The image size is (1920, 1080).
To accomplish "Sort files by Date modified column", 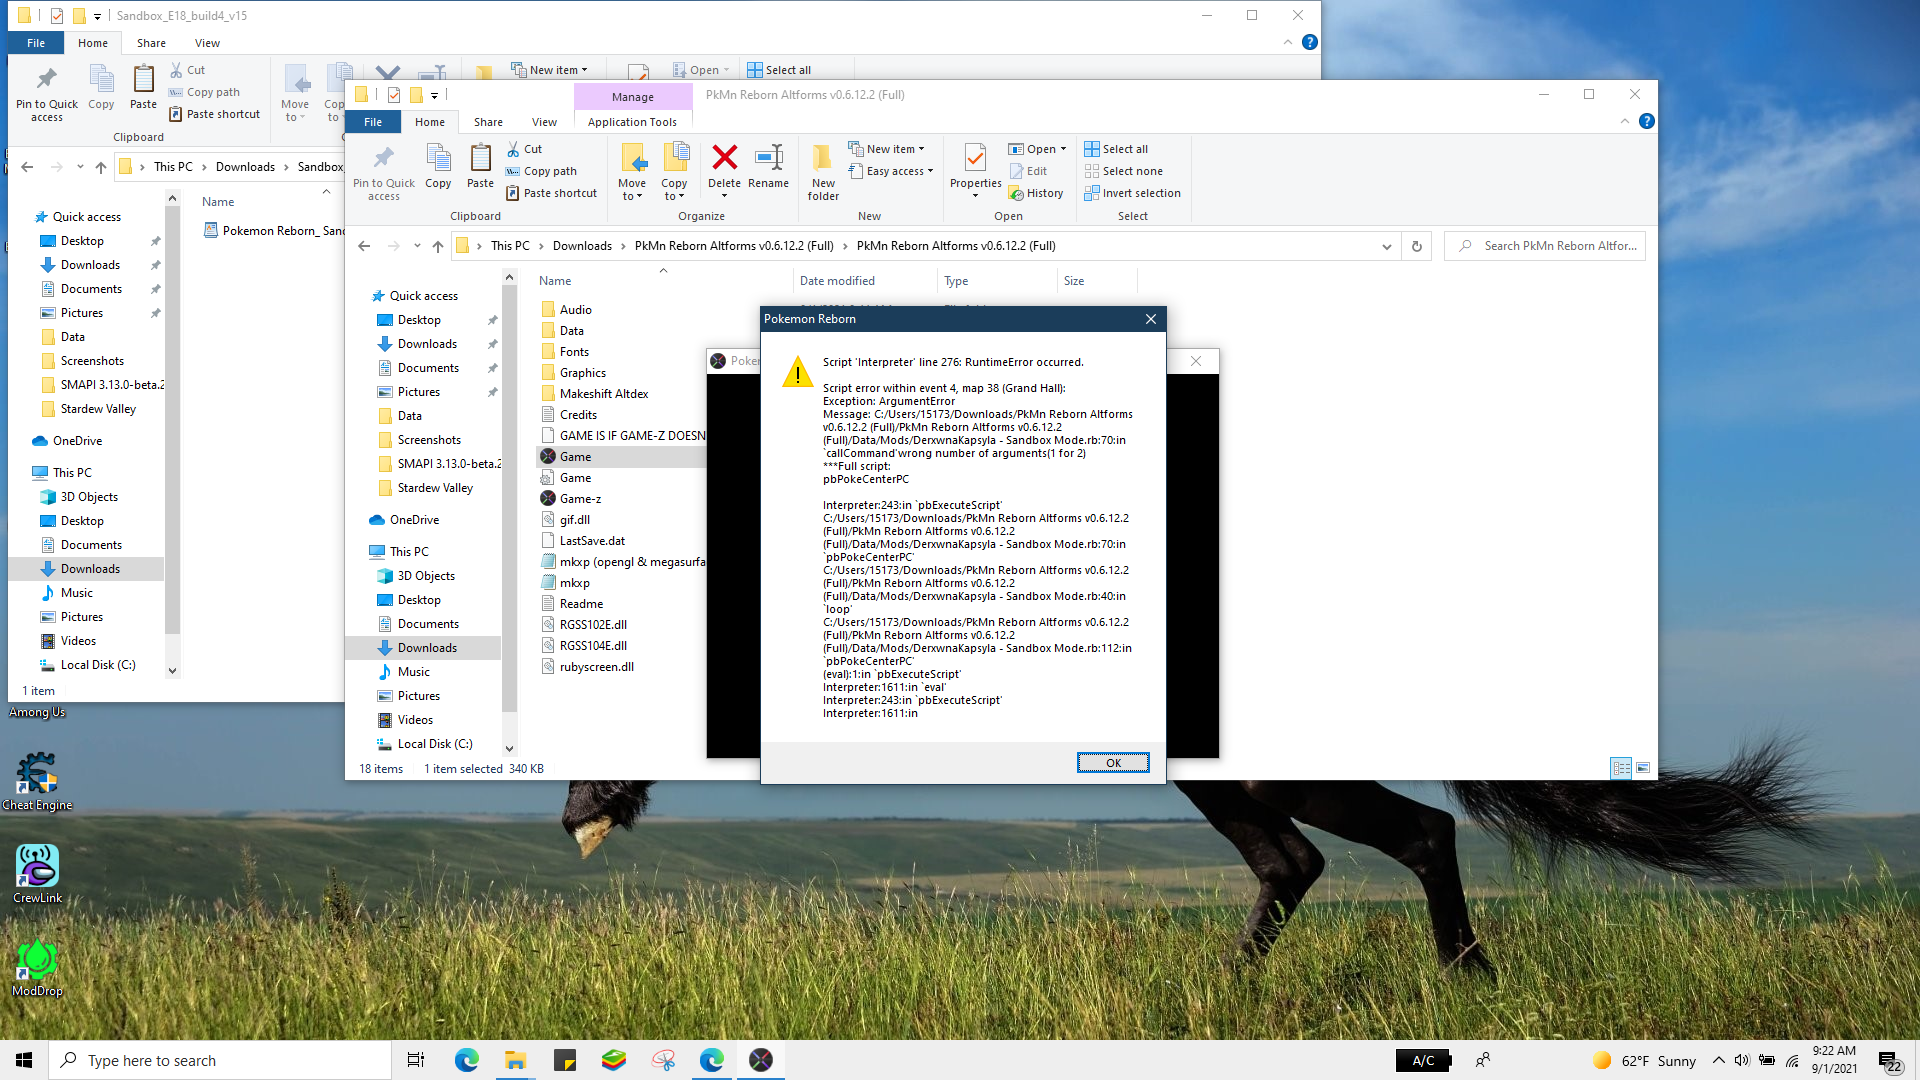I will (837, 281).
